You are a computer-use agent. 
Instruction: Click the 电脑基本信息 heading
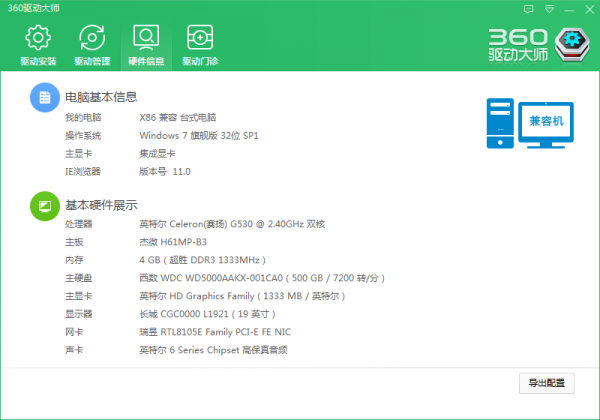tap(101, 97)
